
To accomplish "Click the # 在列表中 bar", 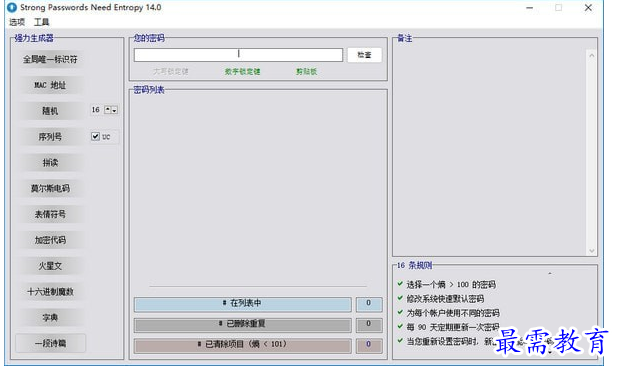I will [242, 304].
